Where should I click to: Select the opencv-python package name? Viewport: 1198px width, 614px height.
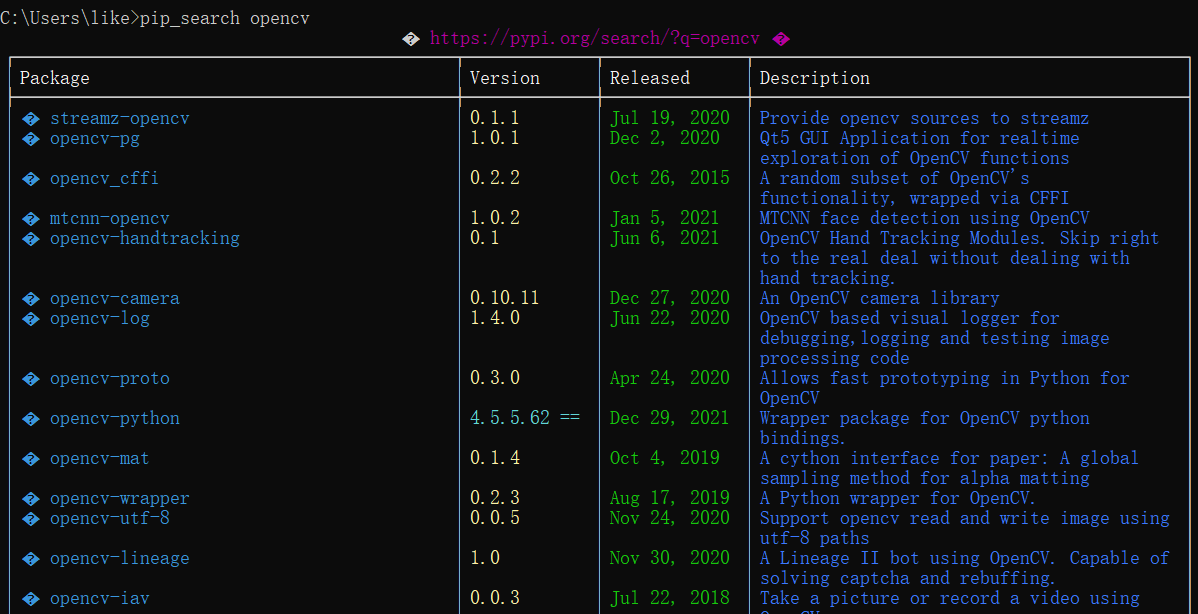click(114, 418)
